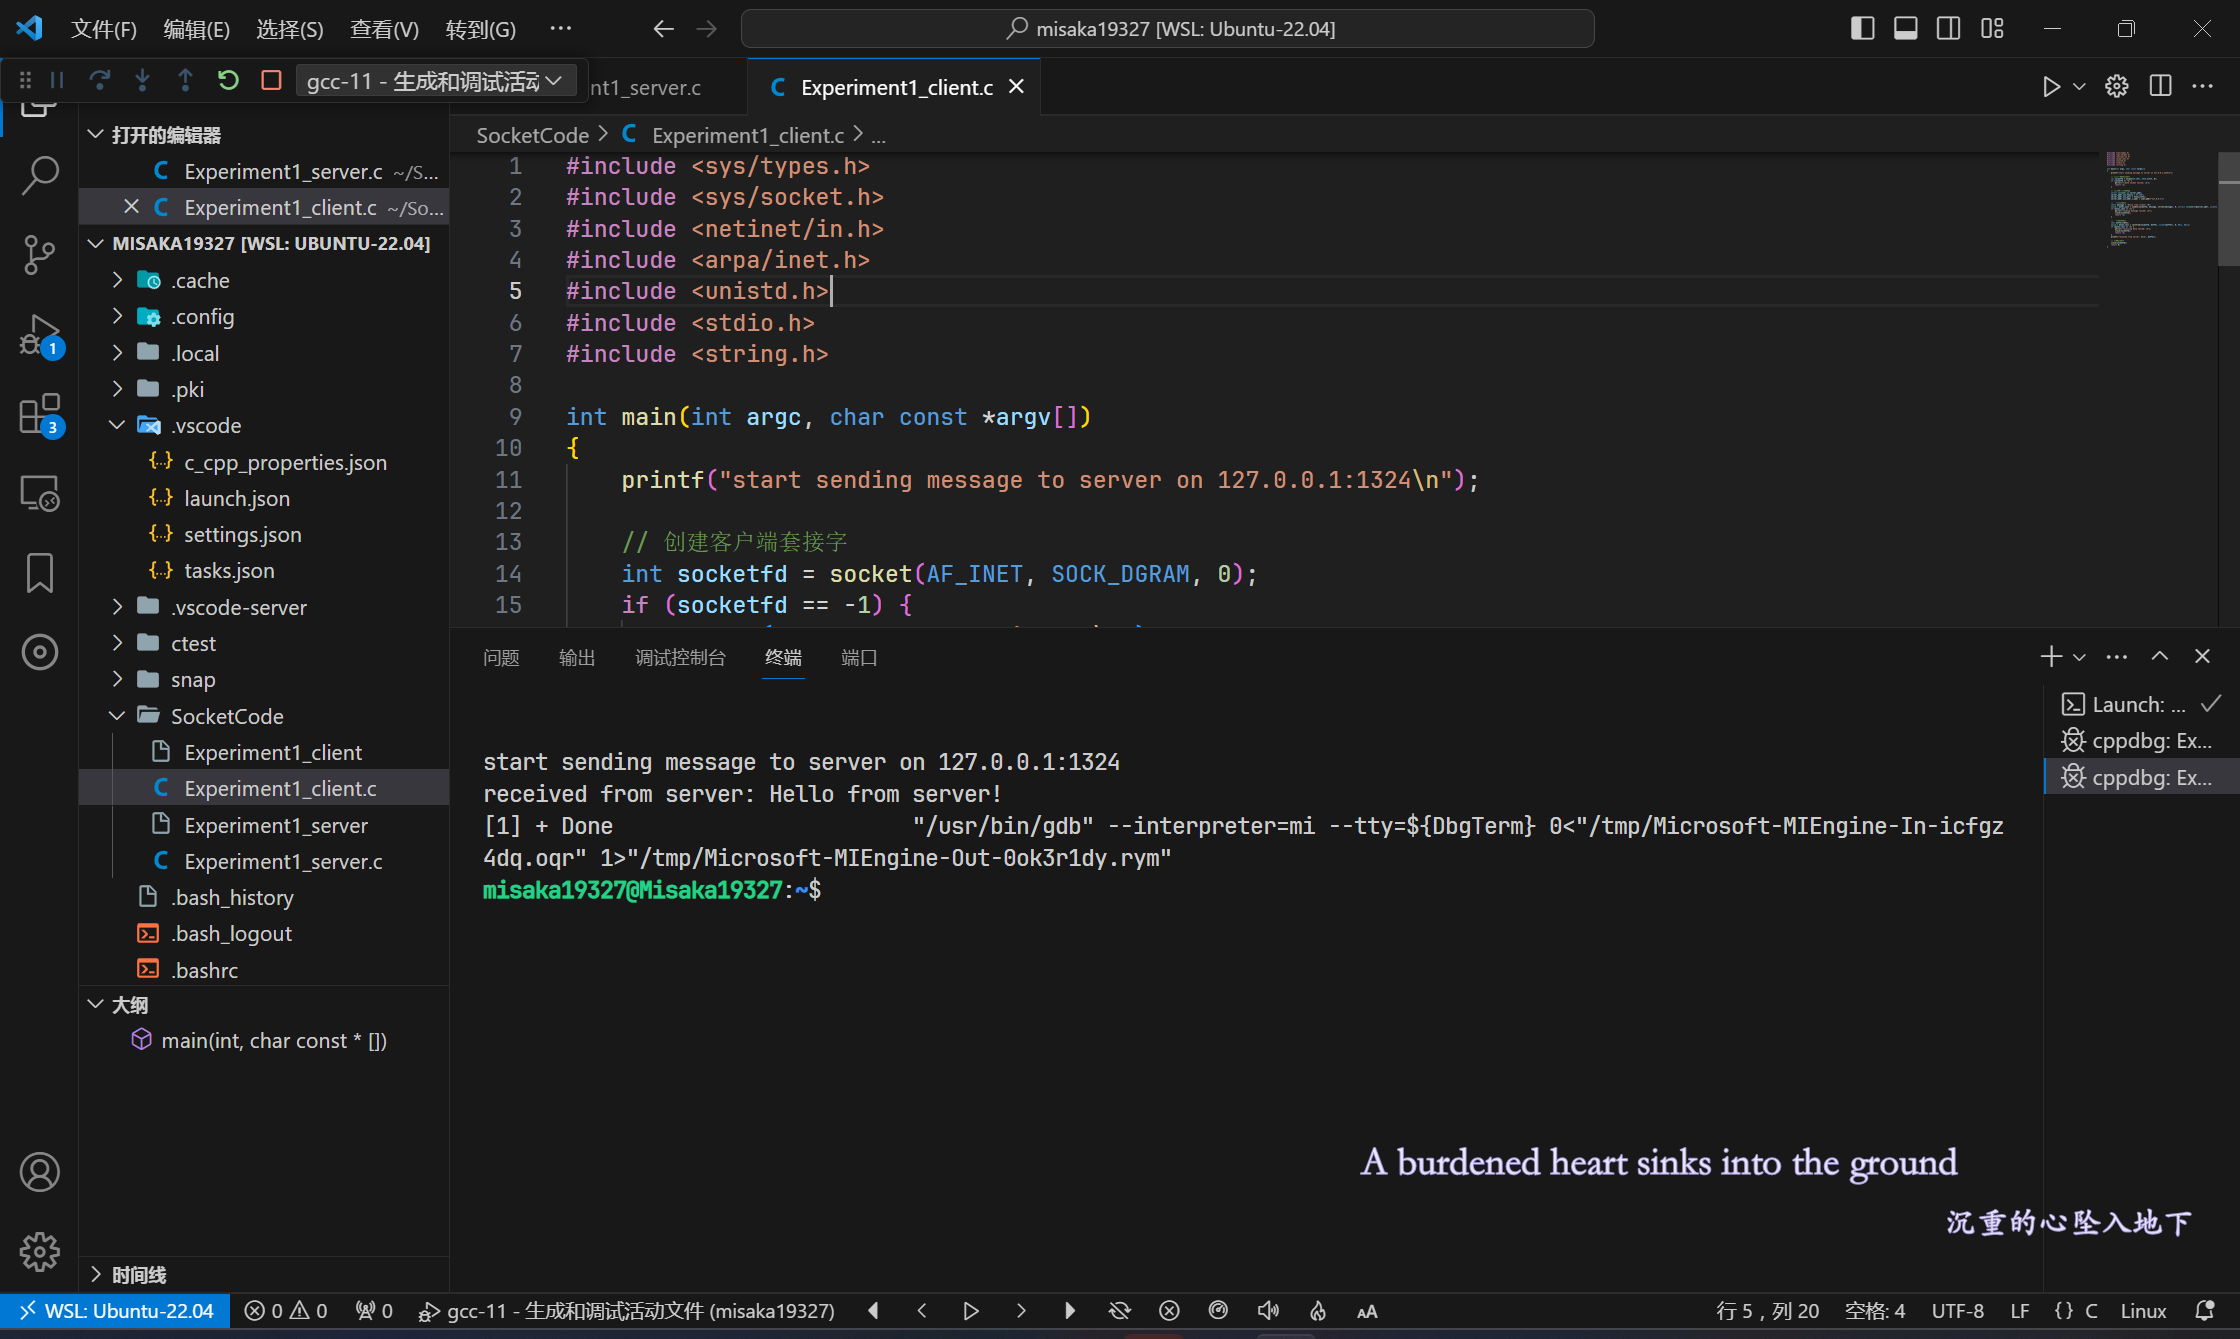Screen dimensions: 2240x1339
Task: Click SocketCode in the breadcrumb
Action: point(533,135)
